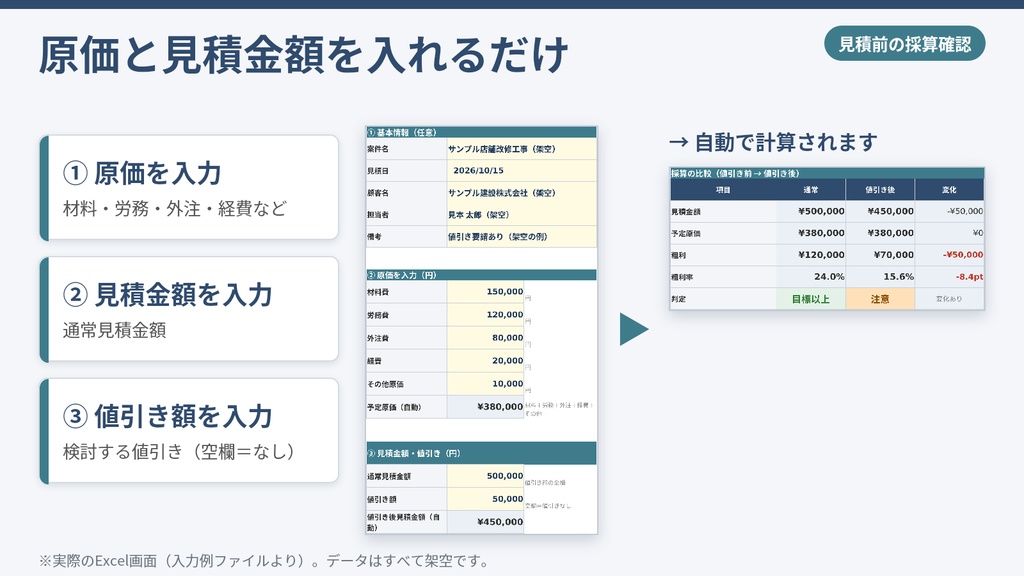Click ¥450,000 in the comparison table
The height and width of the screenshot is (576, 1024).
[x=880, y=211]
